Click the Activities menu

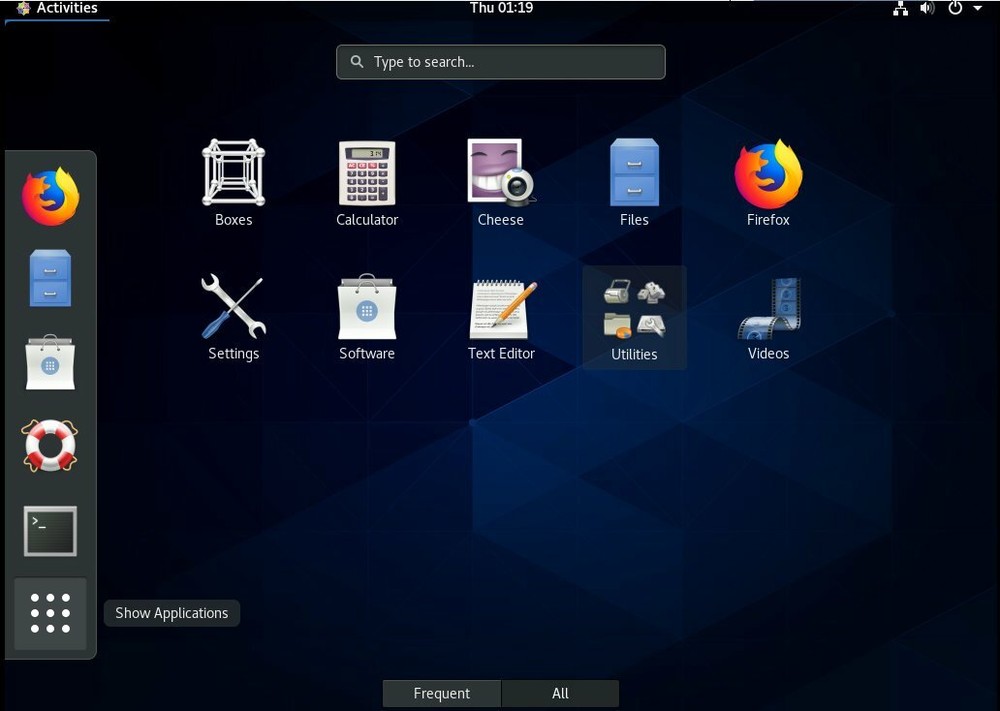tap(57, 8)
